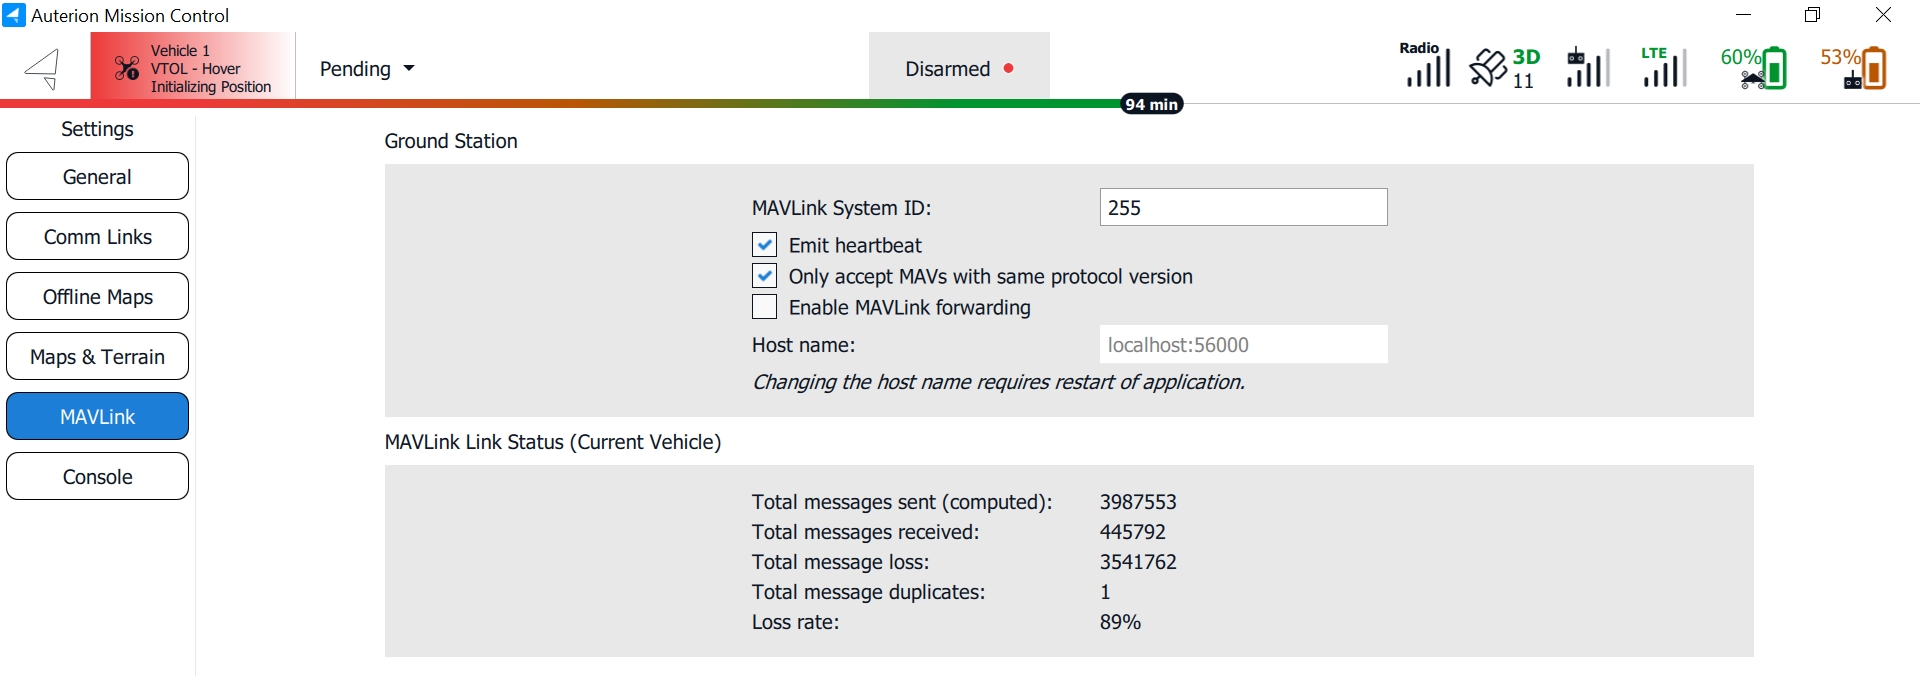The image size is (1920, 676).
Task: Open the Offline Maps page
Action: click(x=97, y=297)
